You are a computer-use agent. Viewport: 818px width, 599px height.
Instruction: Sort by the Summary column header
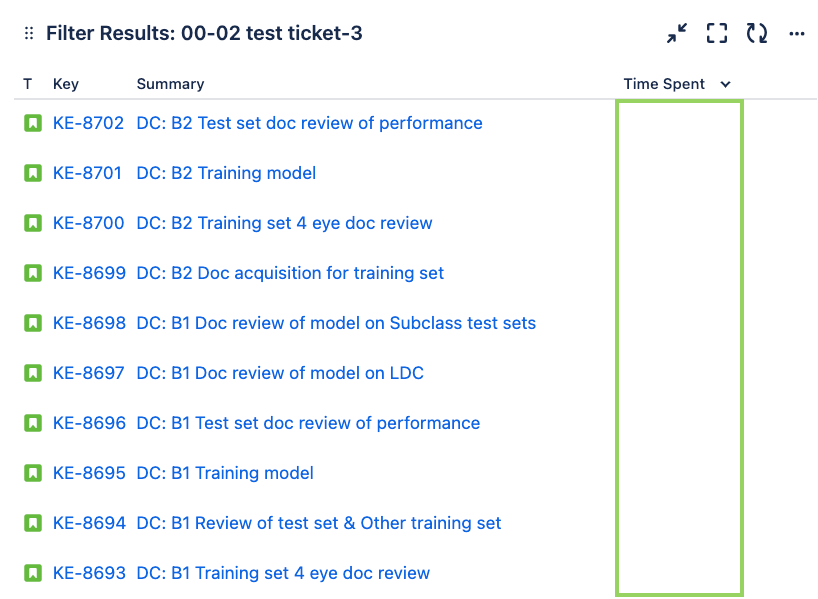169,84
